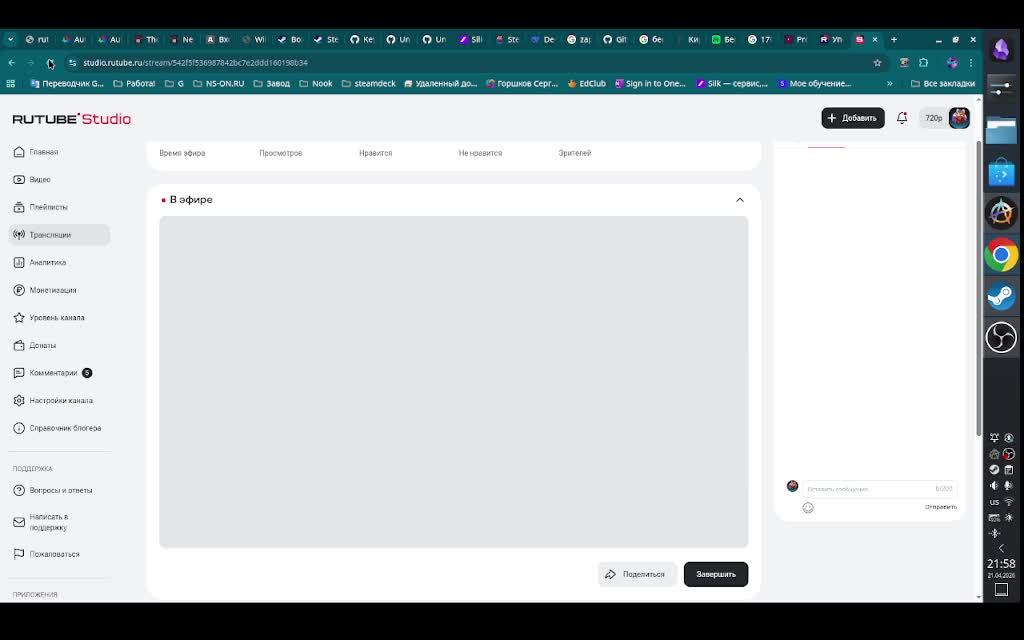Open the Переводчик G... bookmark
Viewport: 1024px width, 640px height.
pyautogui.click(x=67, y=84)
